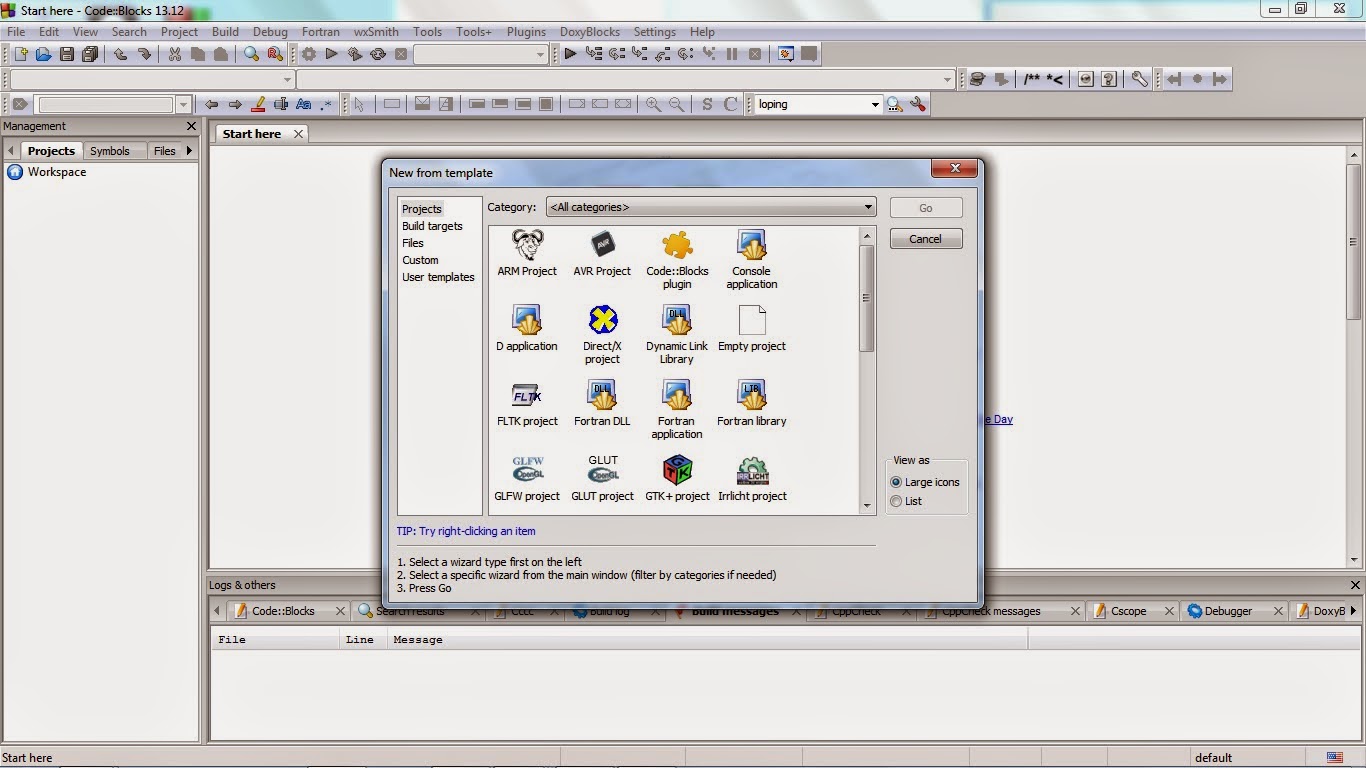Click the Debugging windows icon
1366x768 pixels.
point(786,54)
